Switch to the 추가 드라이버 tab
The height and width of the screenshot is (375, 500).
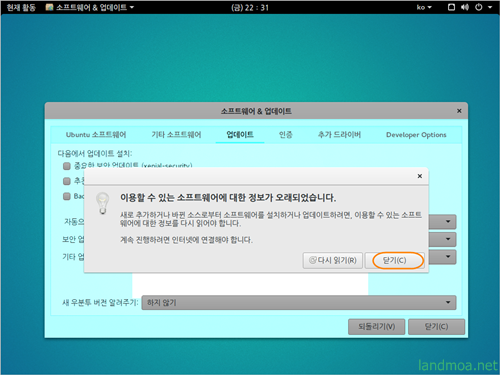click(339, 135)
